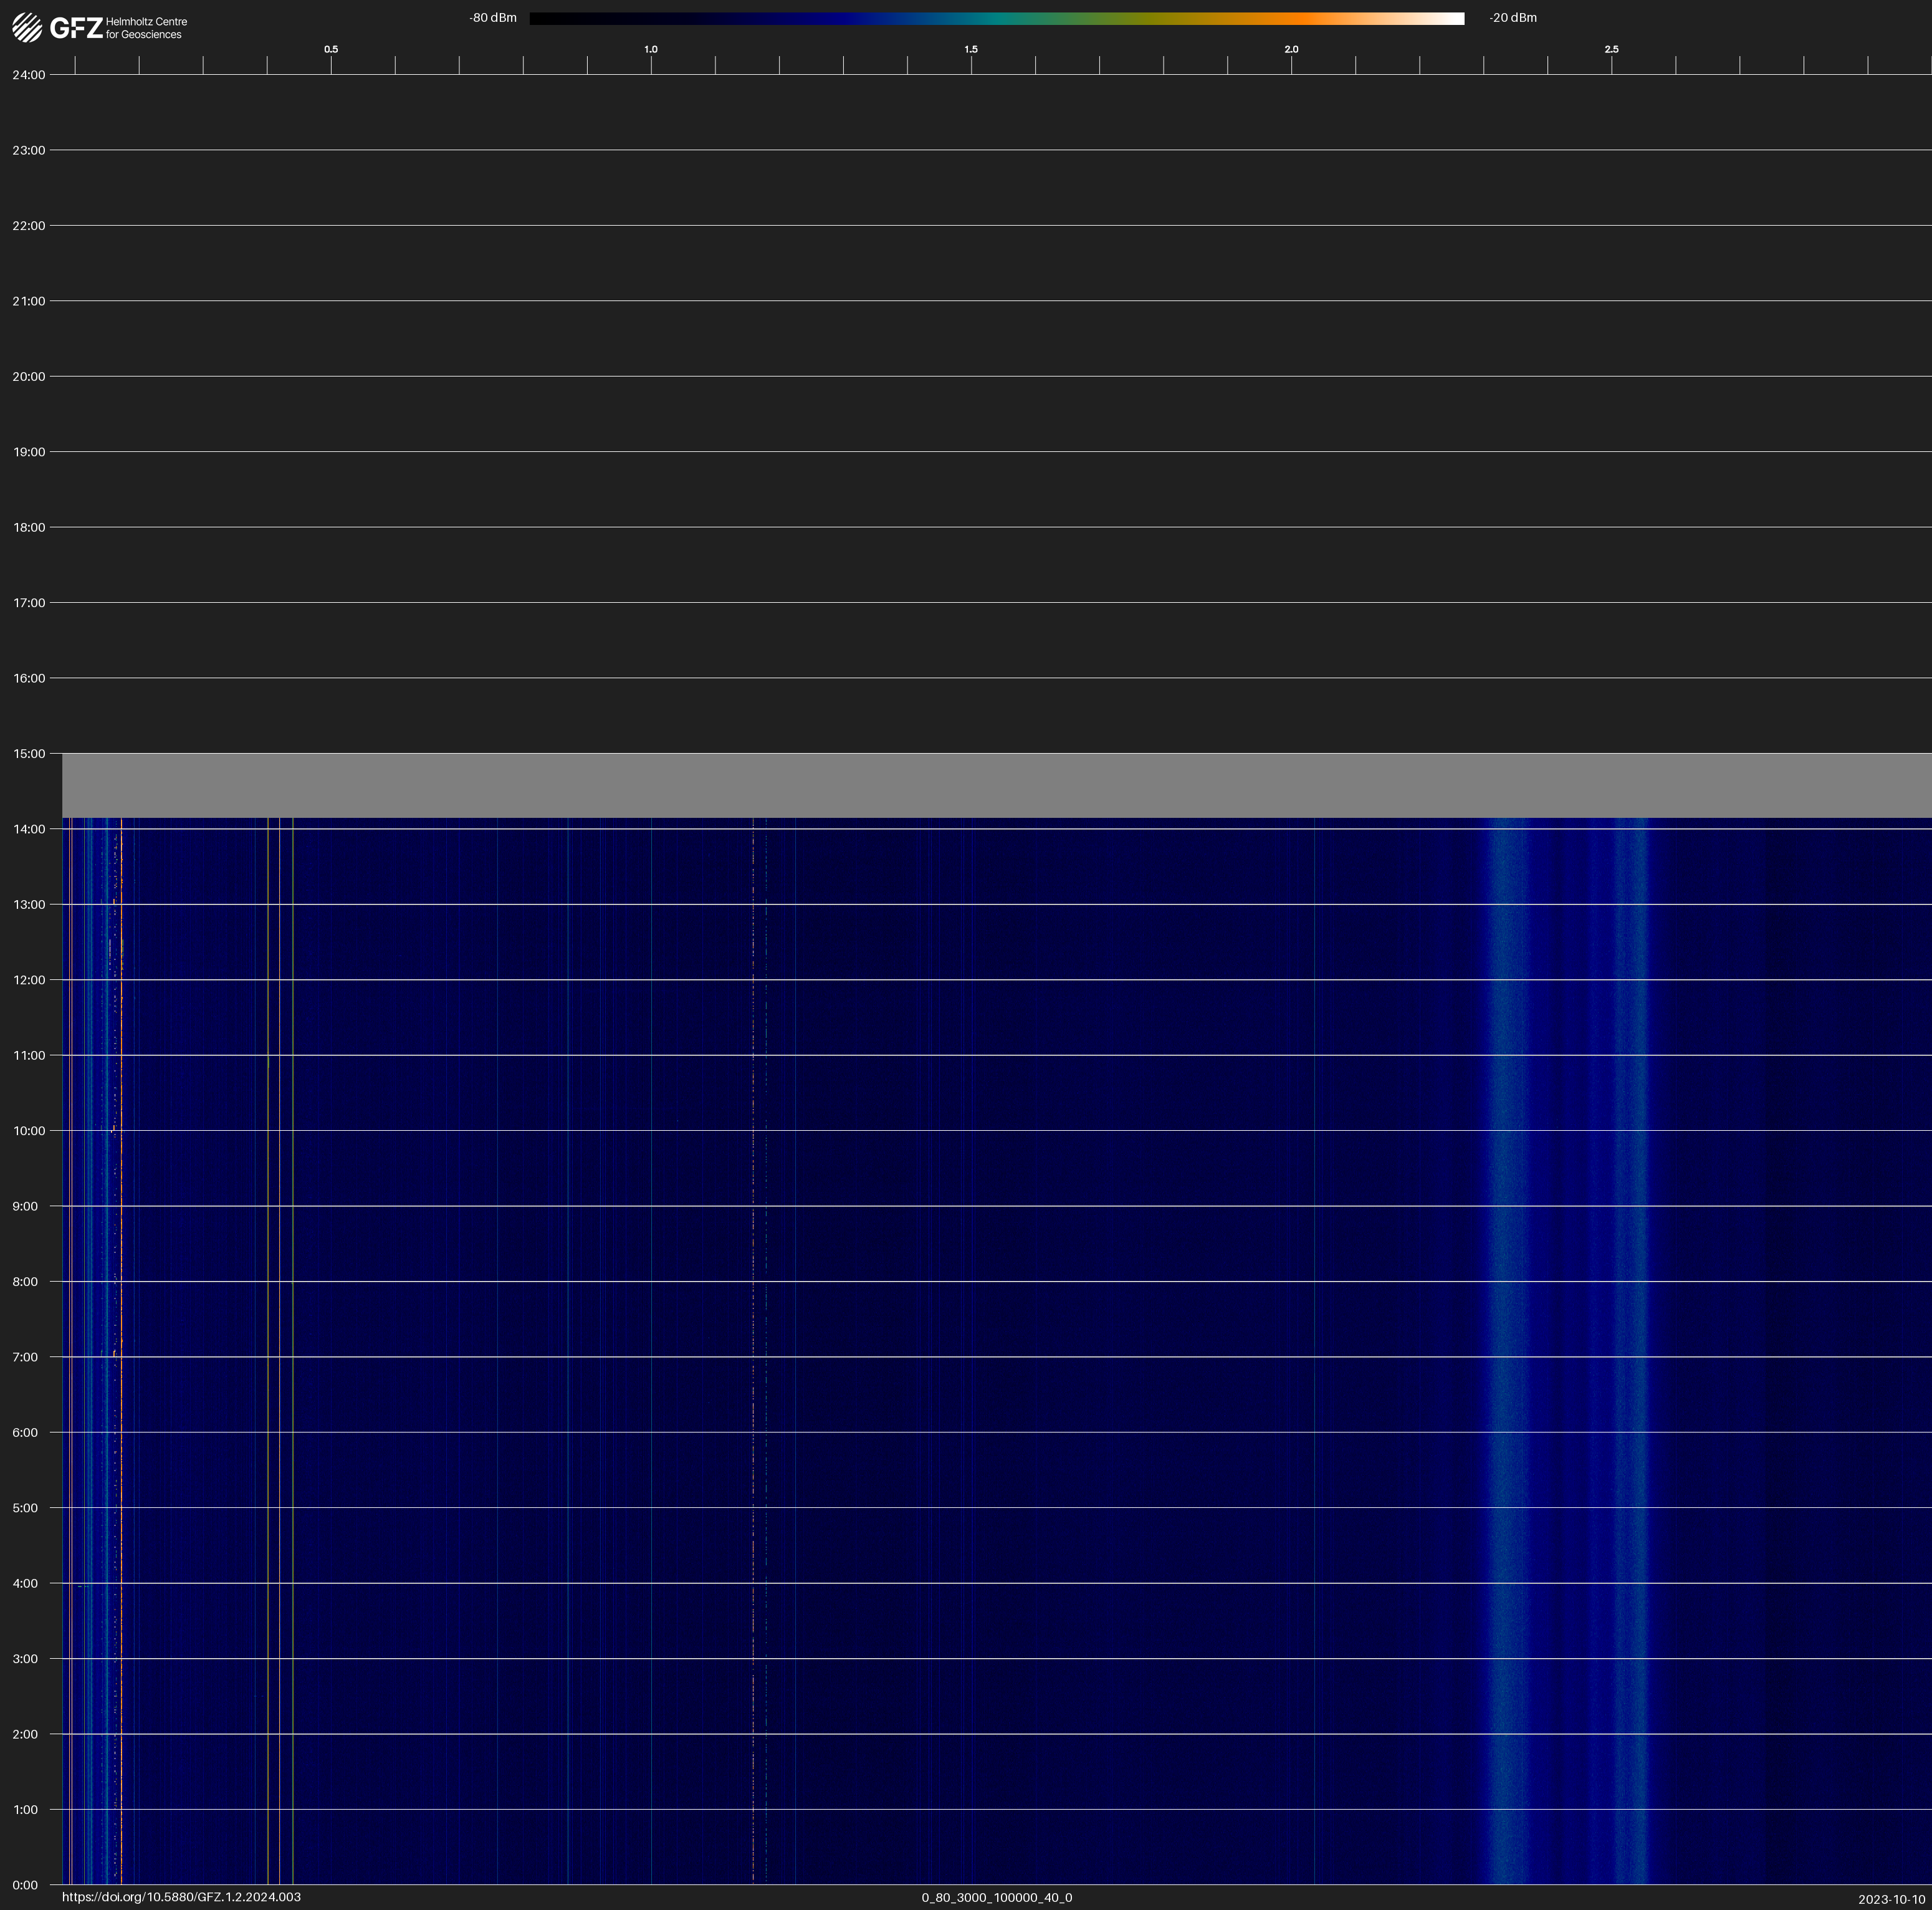Select the 12:00 time axis label
The image size is (1932, 1910).
(x=28, y=980)
